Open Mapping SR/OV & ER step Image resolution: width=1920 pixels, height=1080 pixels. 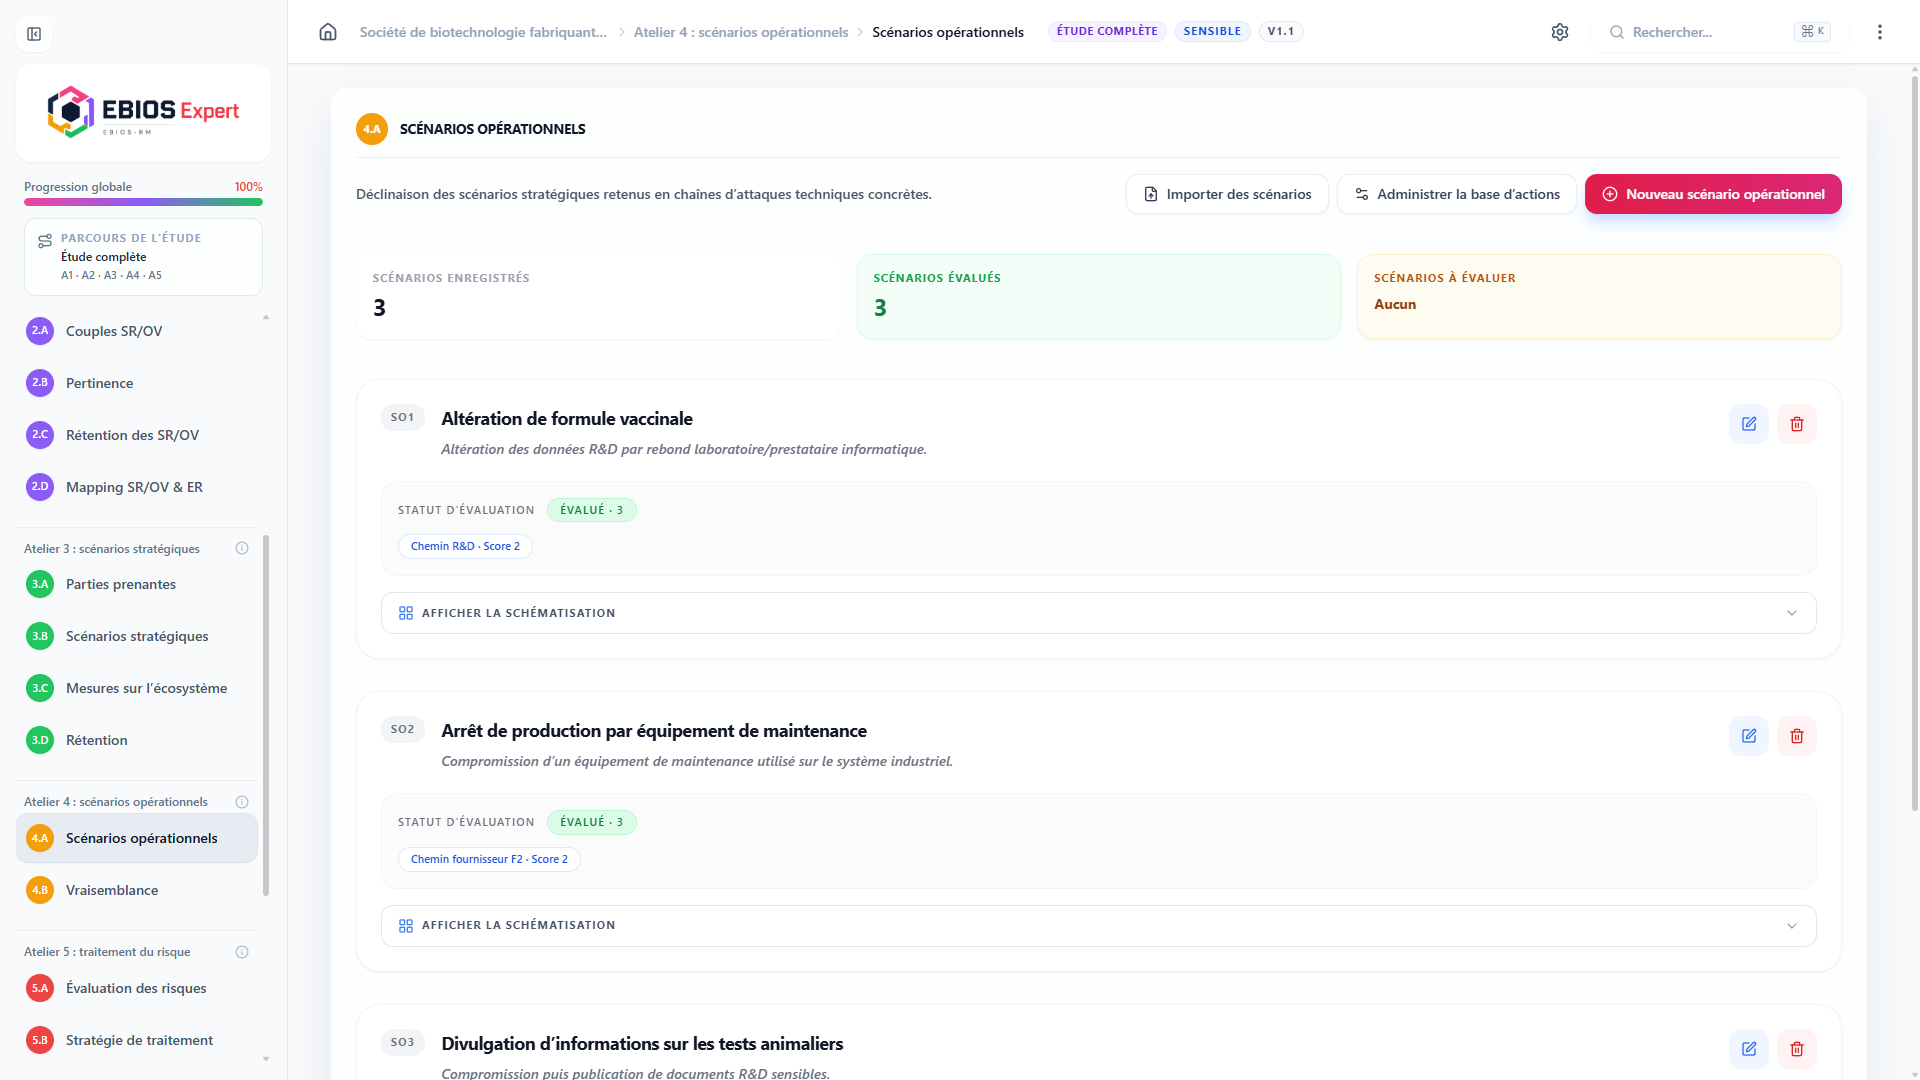pos(137,487)
